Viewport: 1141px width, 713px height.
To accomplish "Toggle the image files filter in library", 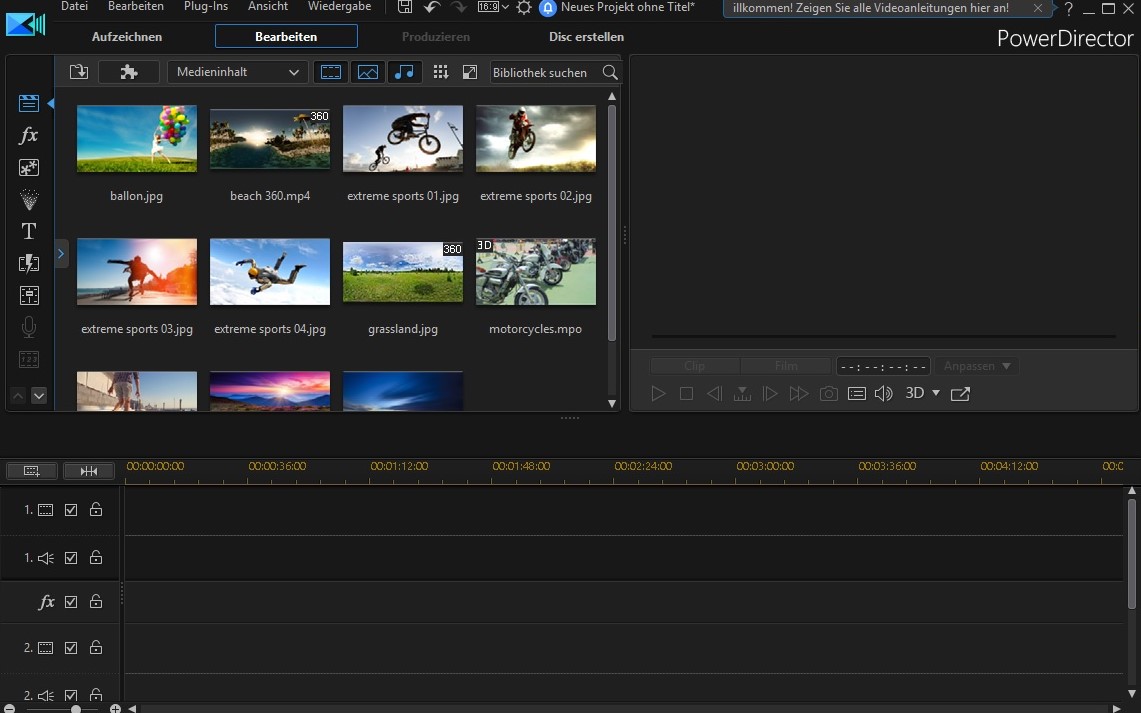I will [x=367, y=72].
